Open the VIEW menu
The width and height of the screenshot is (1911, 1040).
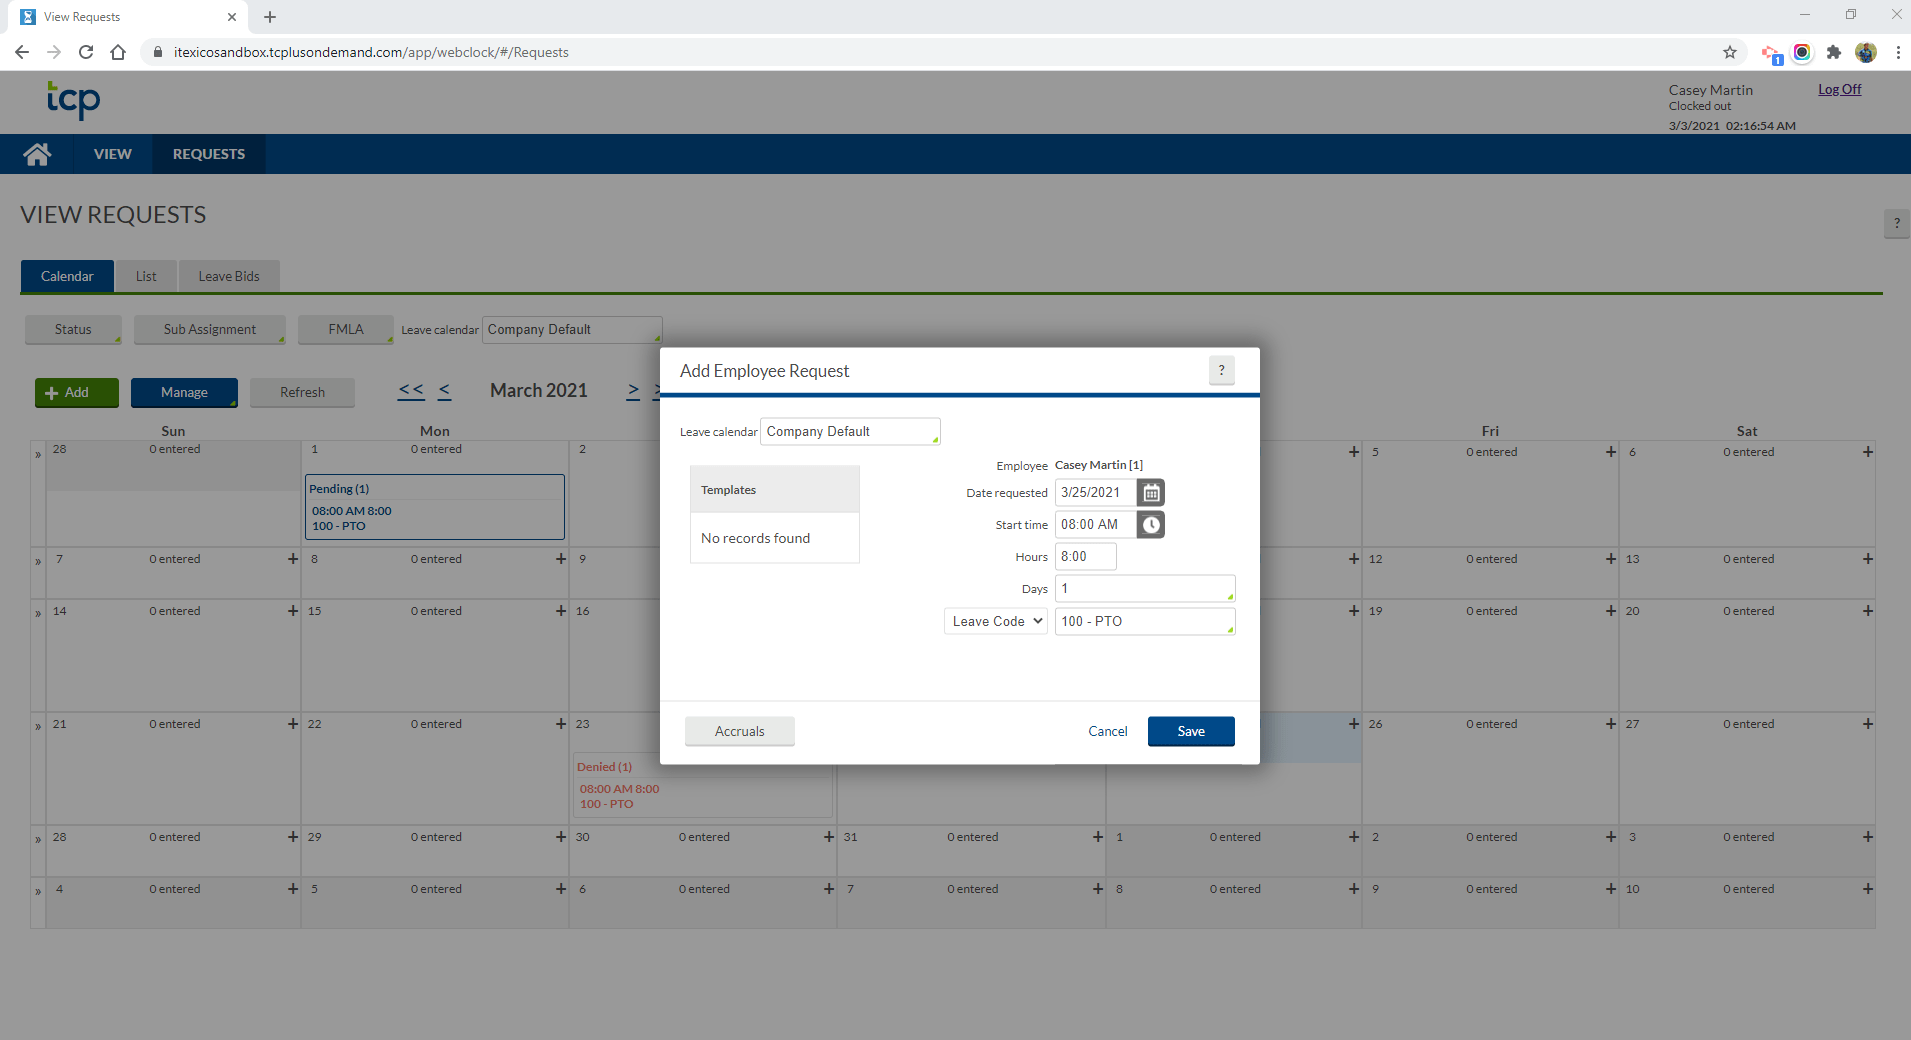coord(112,153)
